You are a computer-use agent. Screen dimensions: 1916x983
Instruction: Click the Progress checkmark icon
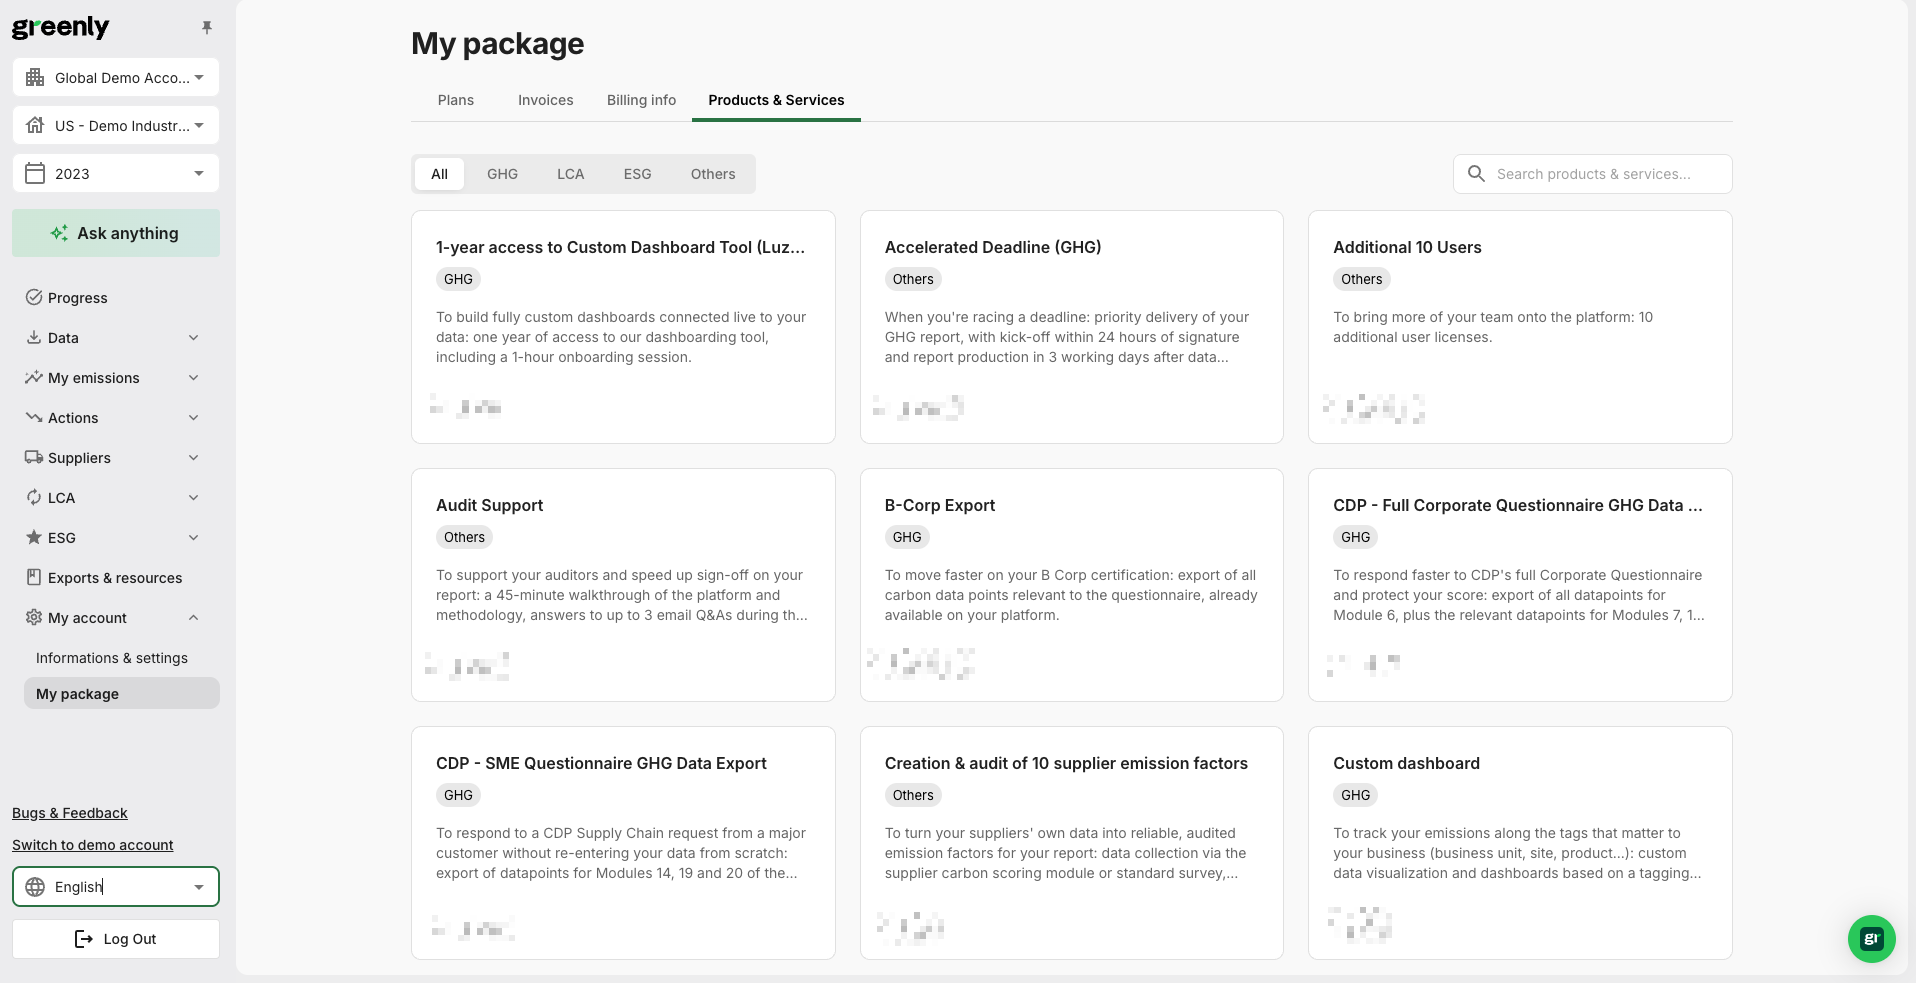(x=34, y=297)
